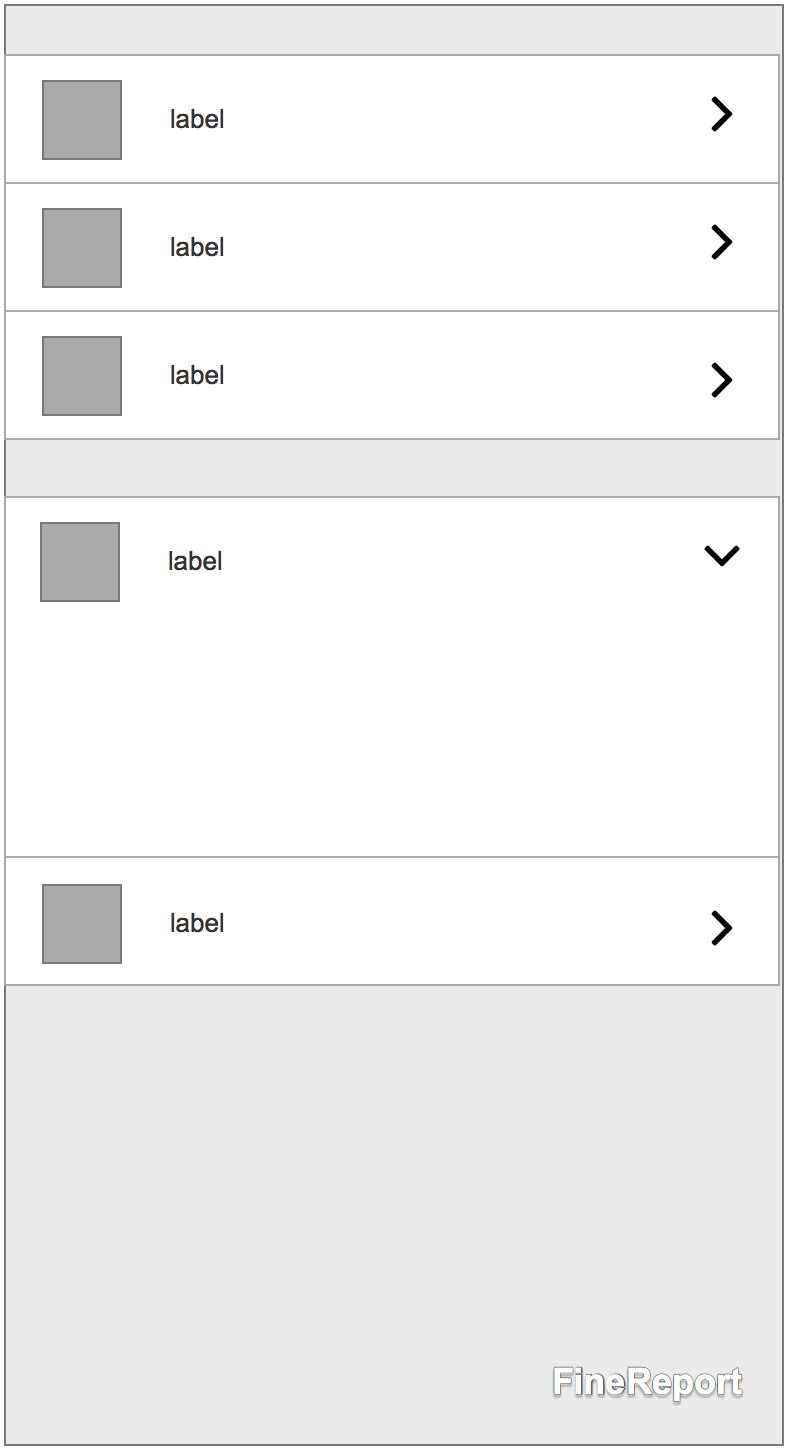Open the third row via its right chevron
The image size is (786, 1450).
(721, 380)
